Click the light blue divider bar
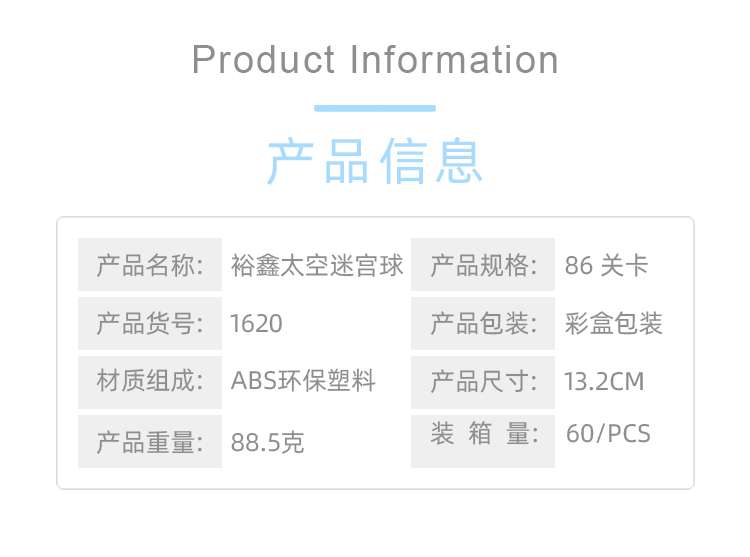Viewport: 750px width, 557px height. (x=375, y=108)
